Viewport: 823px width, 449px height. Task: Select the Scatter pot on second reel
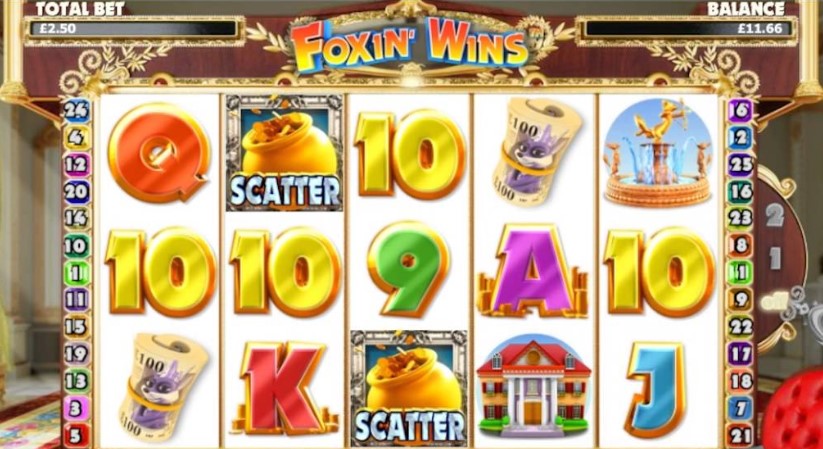[x=284, y=153]
